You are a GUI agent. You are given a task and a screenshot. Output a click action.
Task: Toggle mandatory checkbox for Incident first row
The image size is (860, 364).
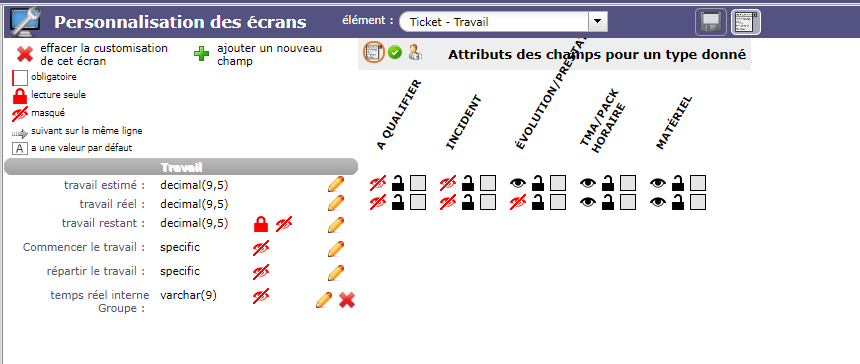coord(488,183)
